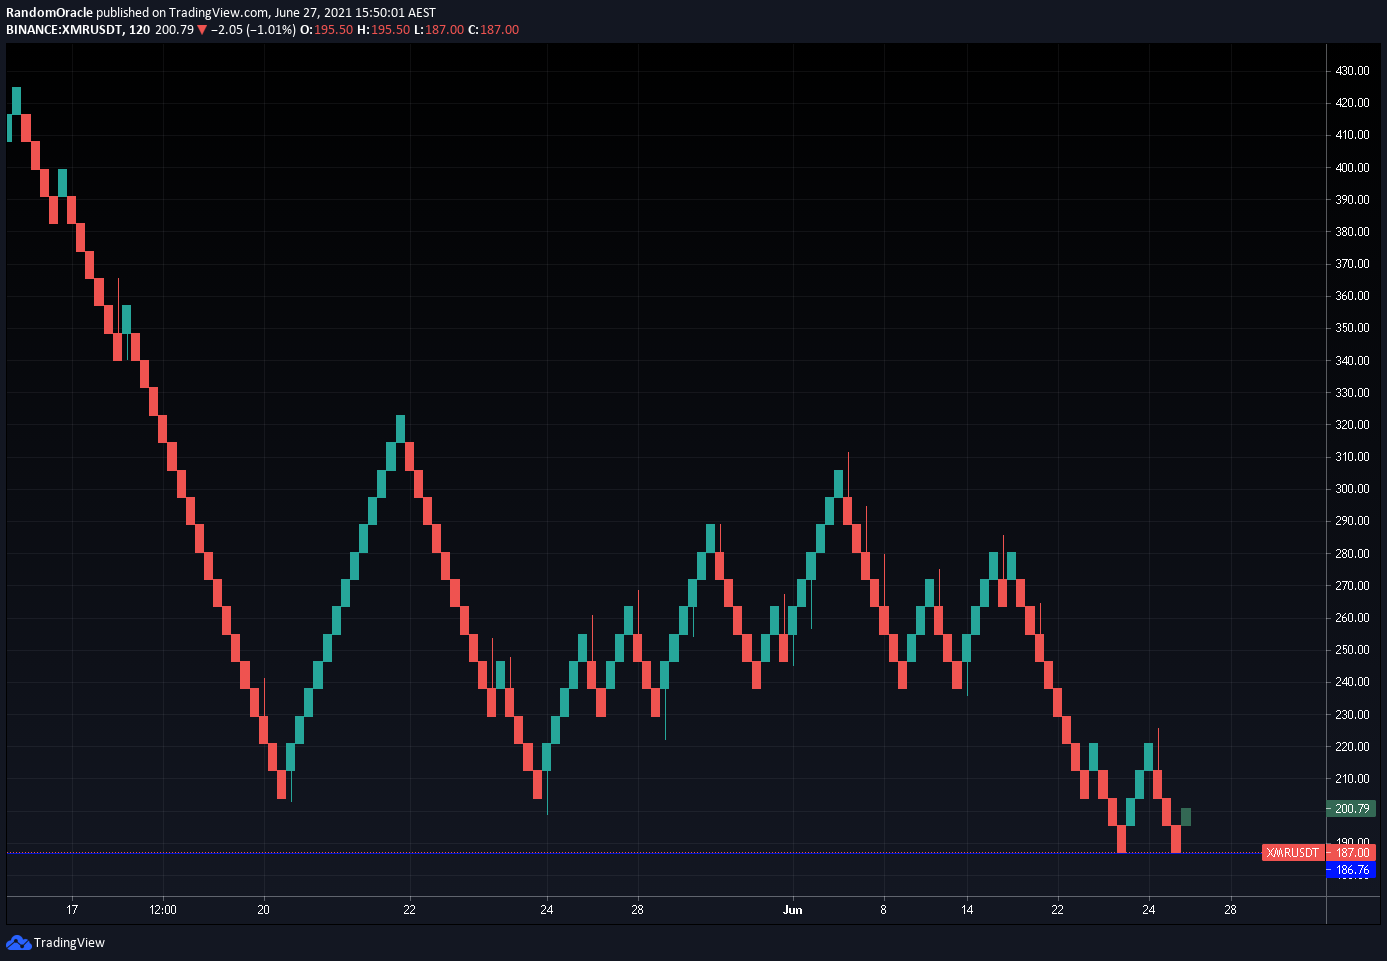Screen dimensions: 1387x961
Task: Click the 230.00 price axis label
Action: pyautogui.click(x=1352, y=715)
